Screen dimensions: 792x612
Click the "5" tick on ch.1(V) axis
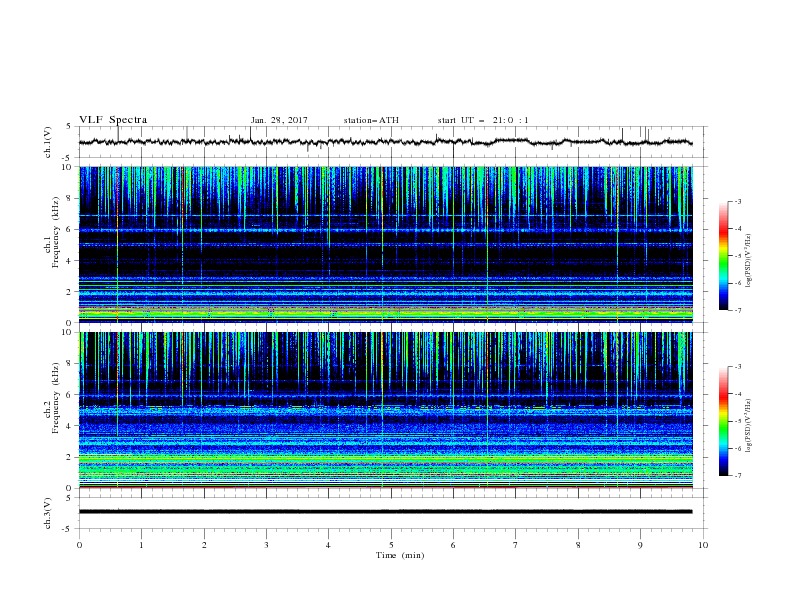click(69, 126)
